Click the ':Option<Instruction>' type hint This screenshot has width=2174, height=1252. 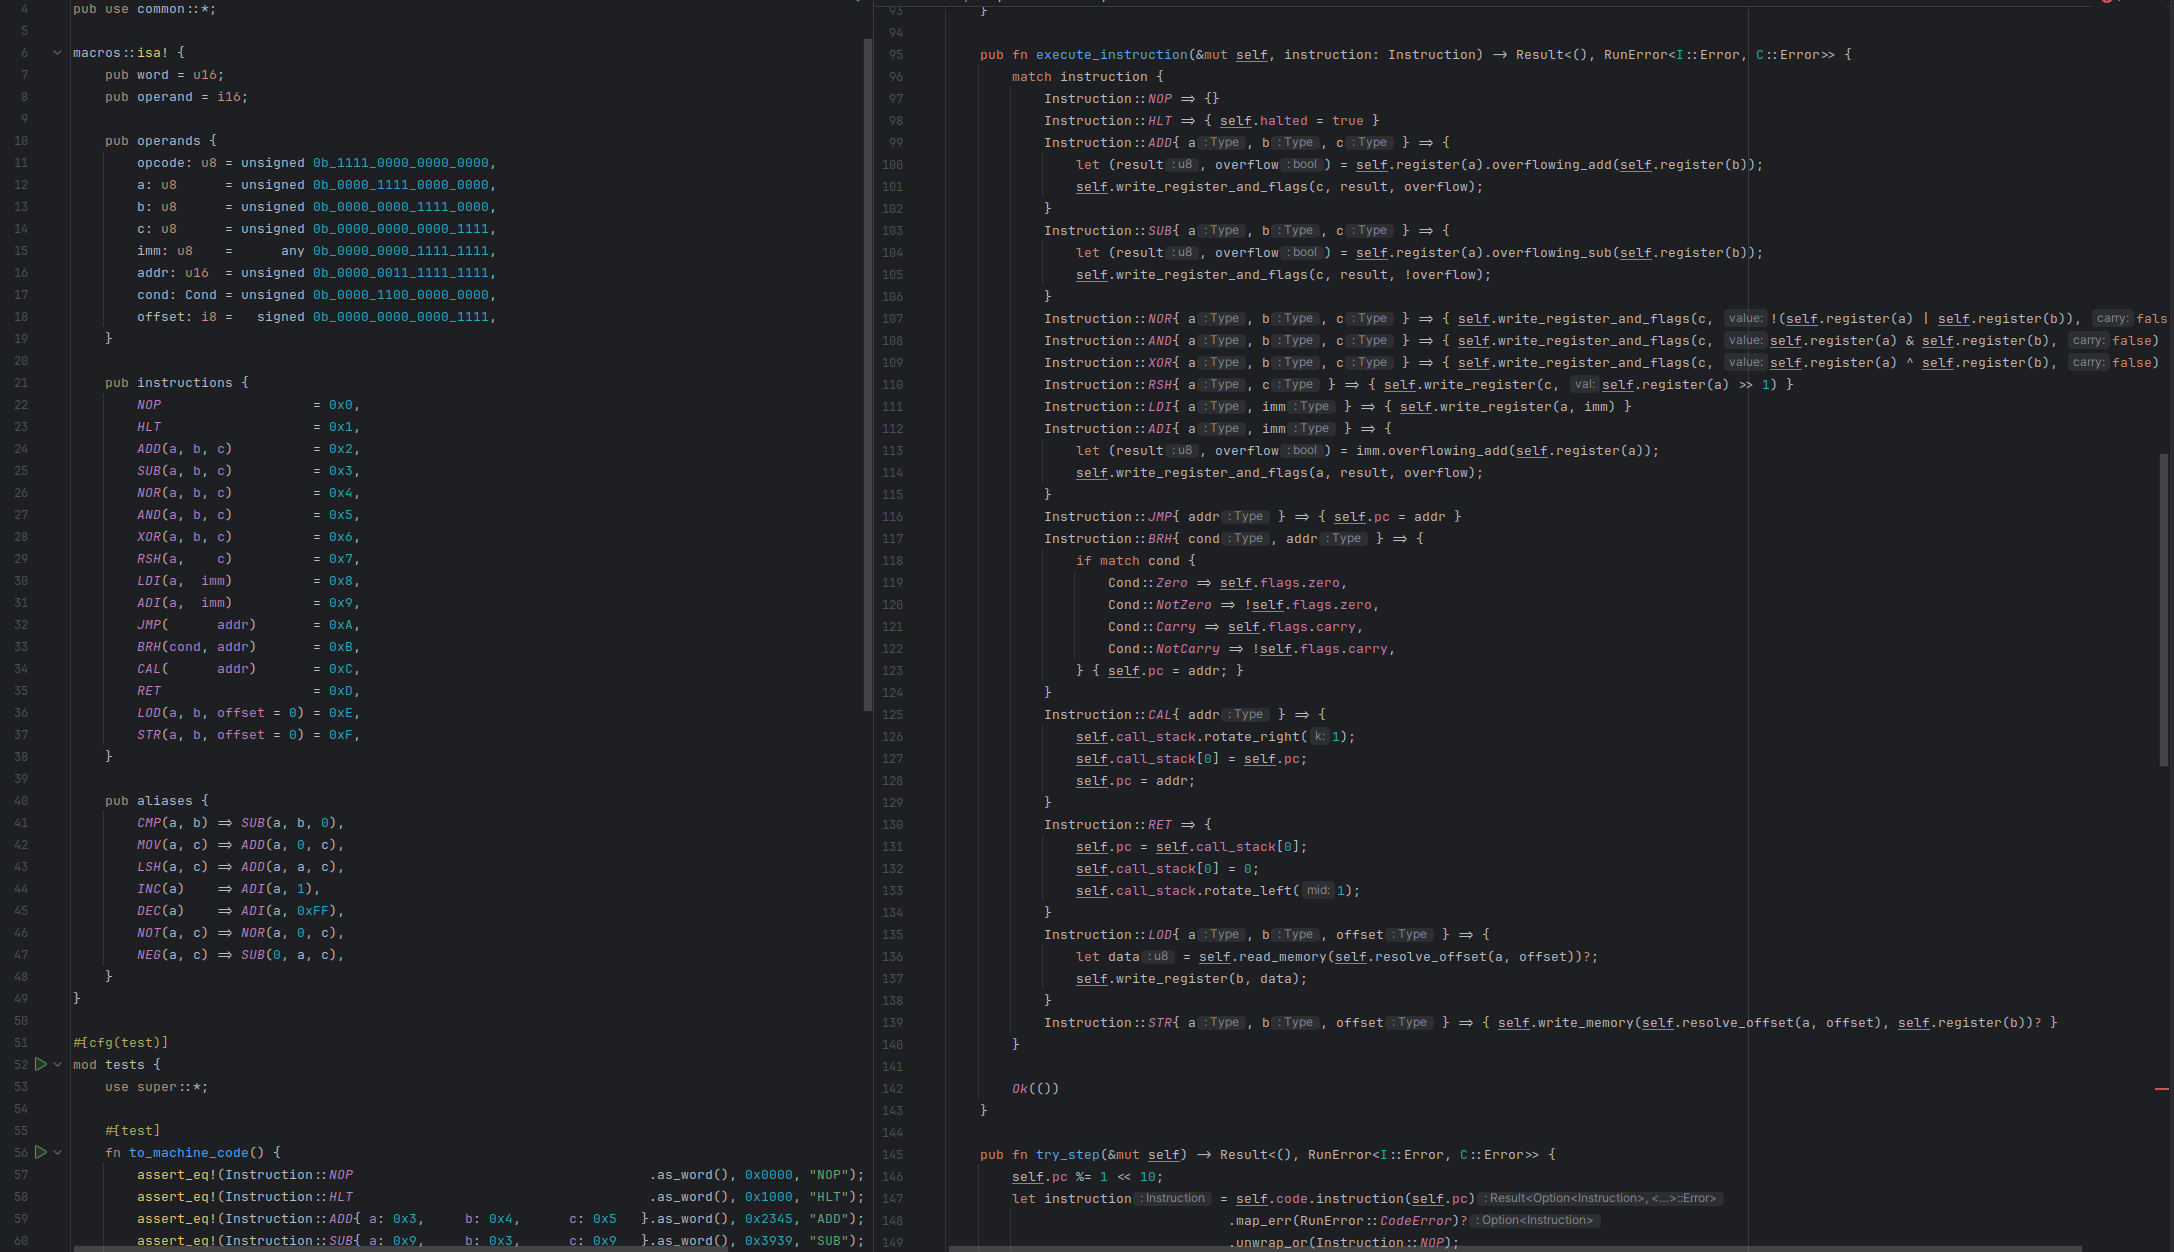click(1535, 1221)
